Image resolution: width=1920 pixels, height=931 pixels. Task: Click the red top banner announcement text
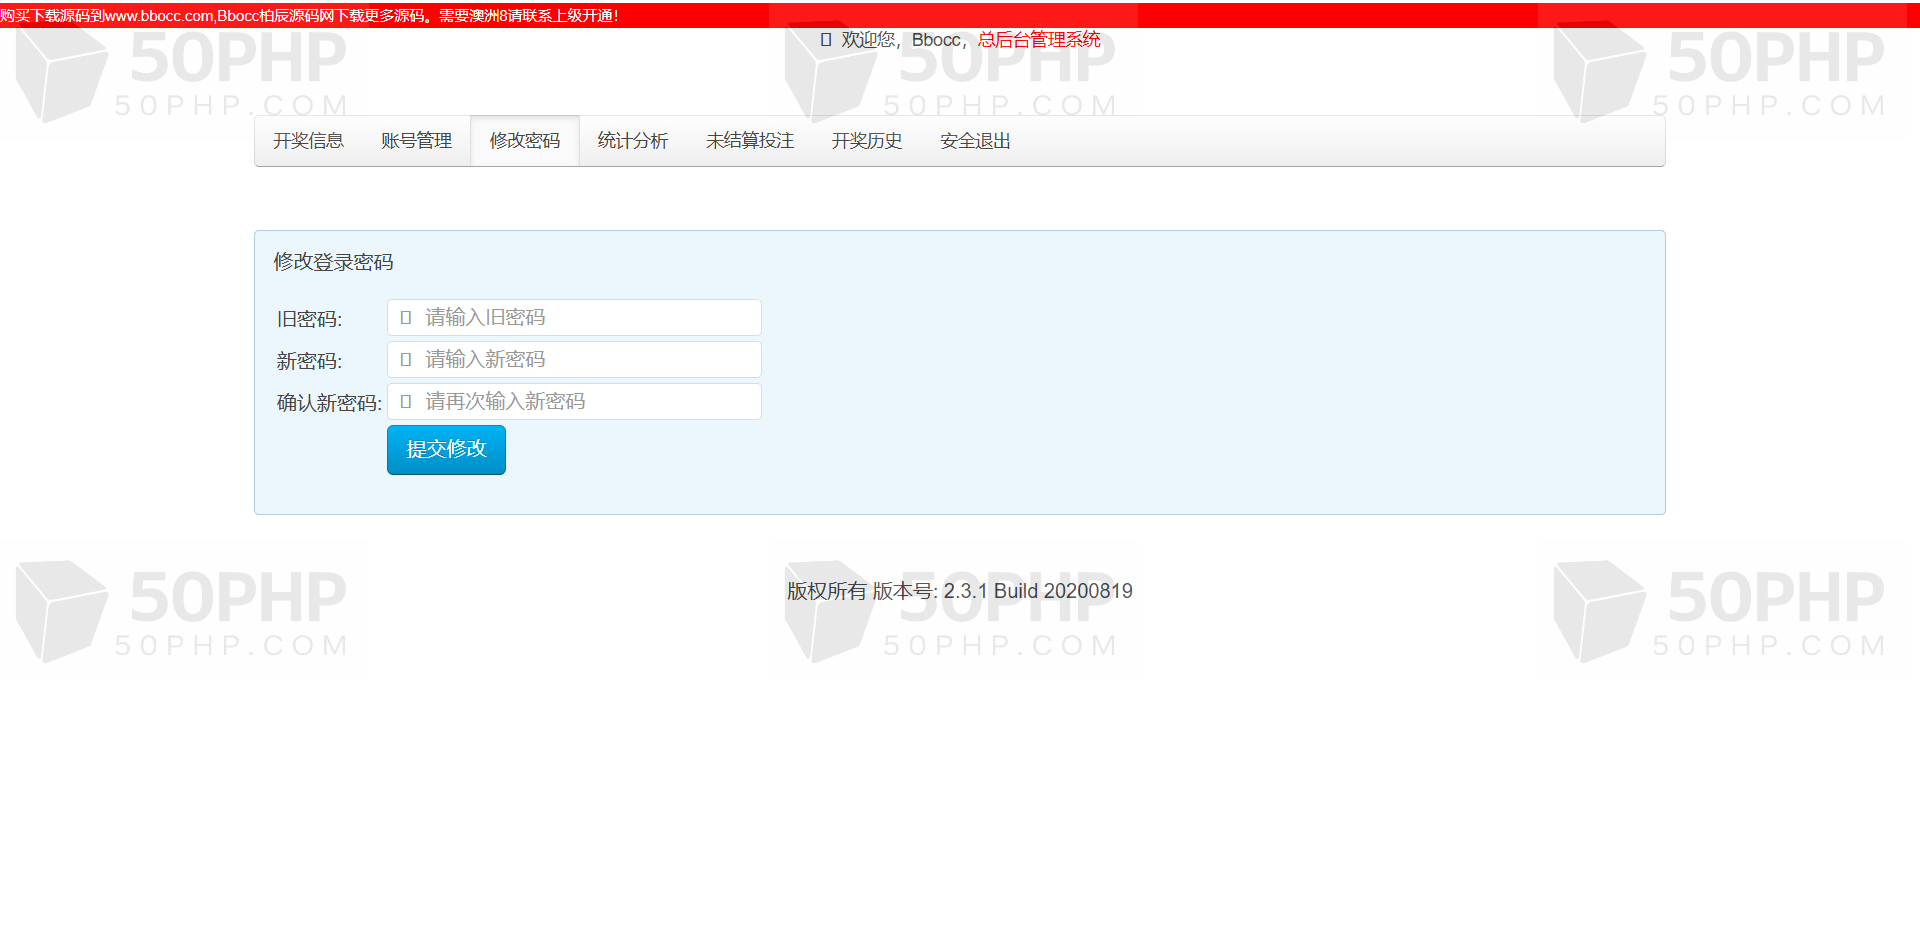click(x=309, y=16)
